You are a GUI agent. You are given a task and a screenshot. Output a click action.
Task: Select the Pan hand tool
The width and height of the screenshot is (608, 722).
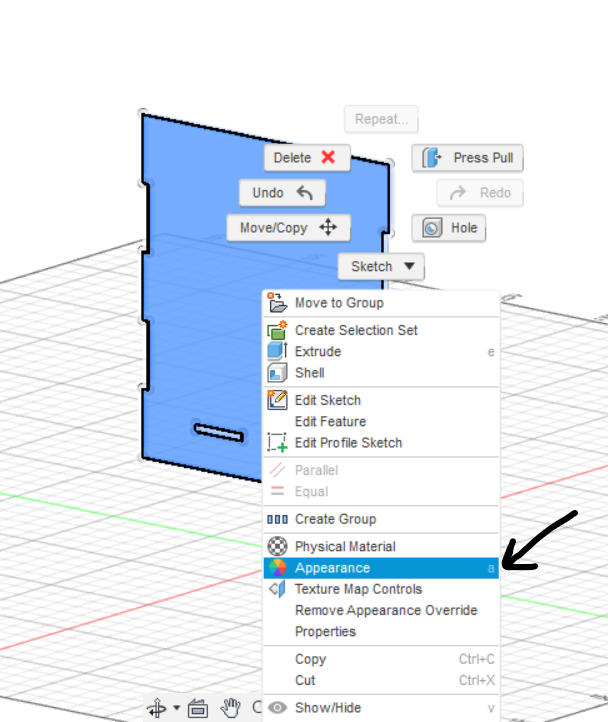(x=230, y=707)
